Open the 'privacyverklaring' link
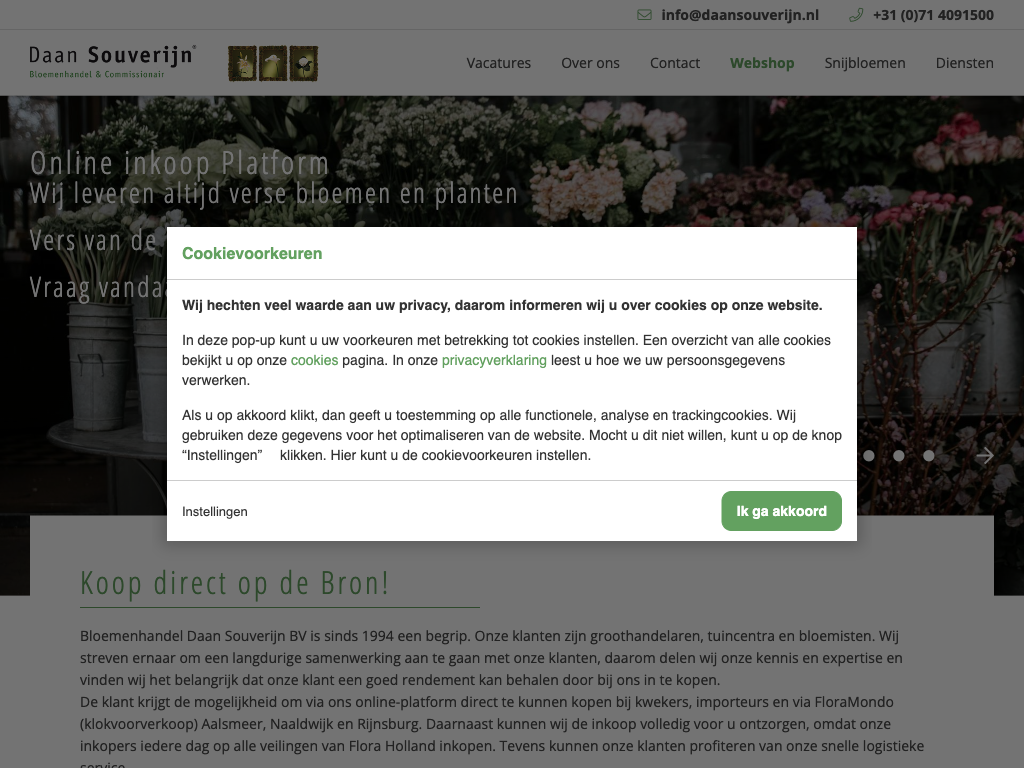 pos(494,360)
